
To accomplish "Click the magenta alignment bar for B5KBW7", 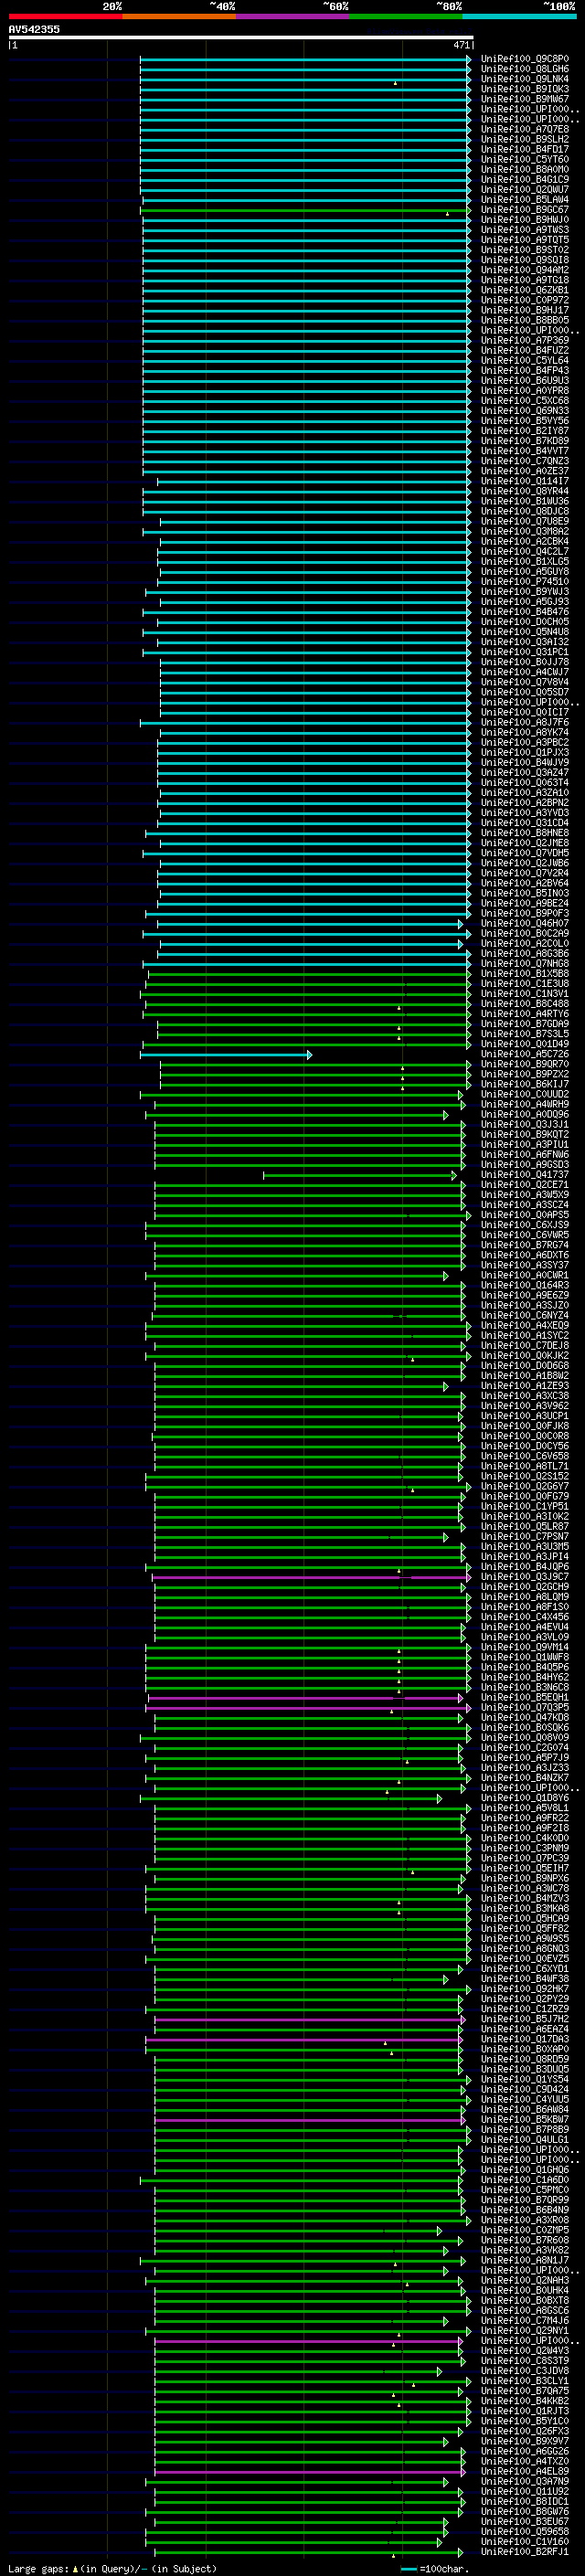I will pos(309,2120).
